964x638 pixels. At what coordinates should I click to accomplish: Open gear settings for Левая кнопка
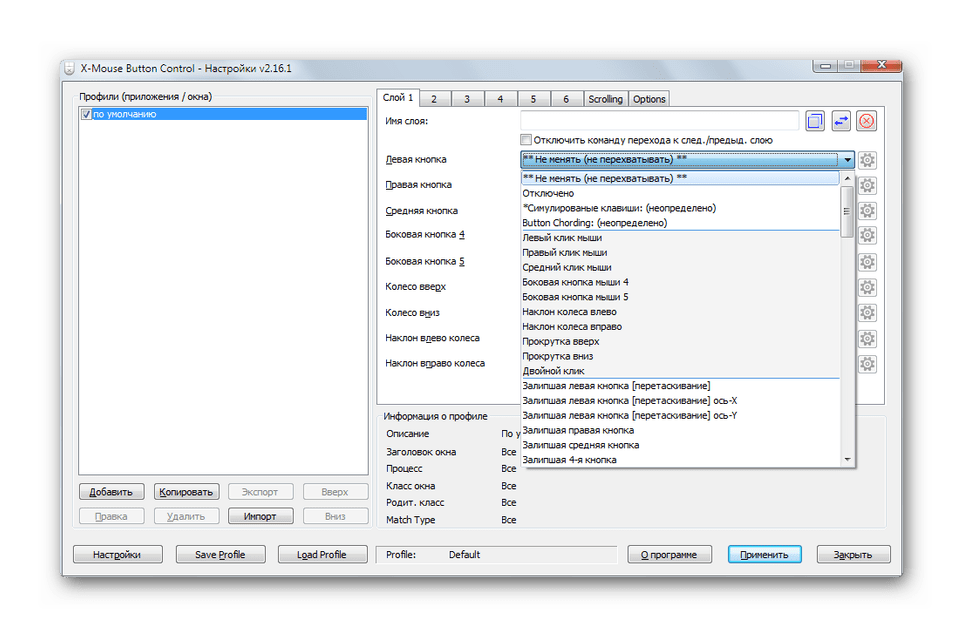867,160
